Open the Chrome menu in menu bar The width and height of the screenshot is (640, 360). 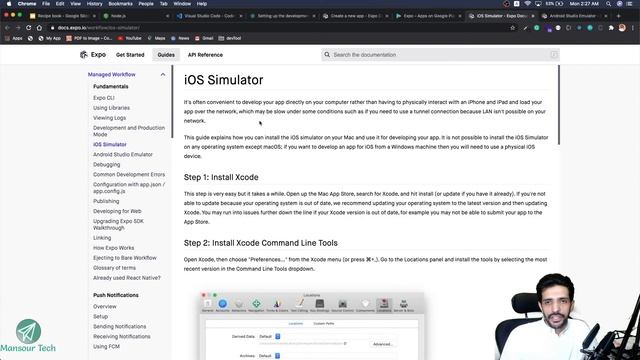pyautogui.click(x=27, y=4)
